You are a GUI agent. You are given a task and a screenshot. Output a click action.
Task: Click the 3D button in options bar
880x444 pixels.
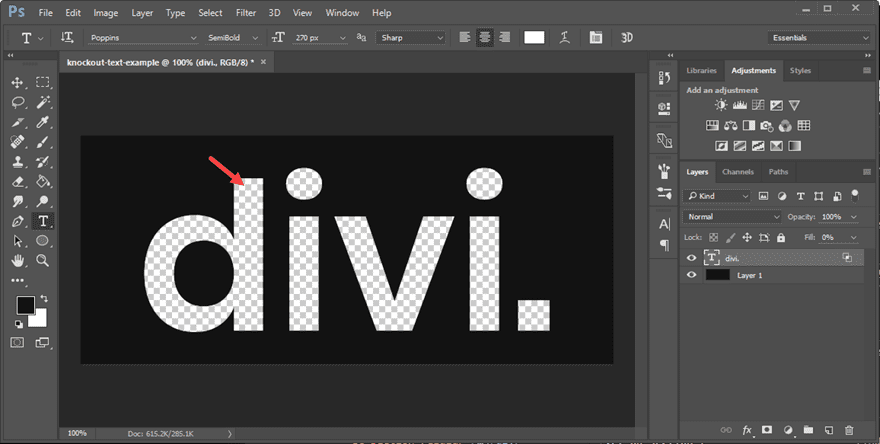[627, 38]
